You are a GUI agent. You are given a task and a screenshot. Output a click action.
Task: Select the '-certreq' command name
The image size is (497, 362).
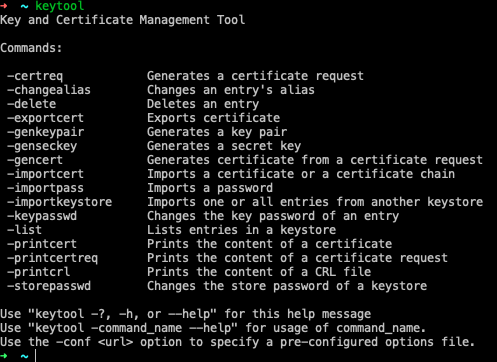coord(35,76)
